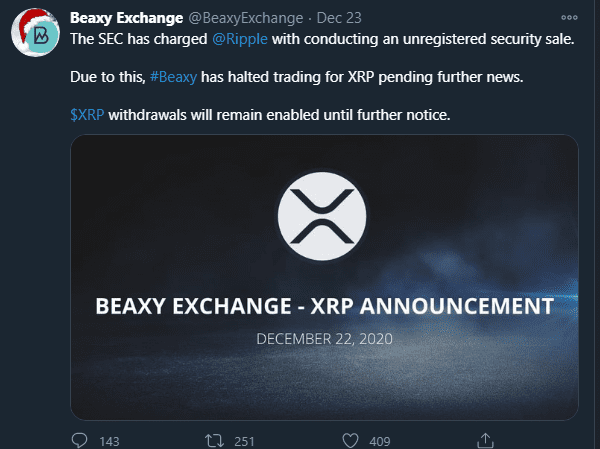
Task: Retweet using the retweet arrows icon
Action: point(213,440)
